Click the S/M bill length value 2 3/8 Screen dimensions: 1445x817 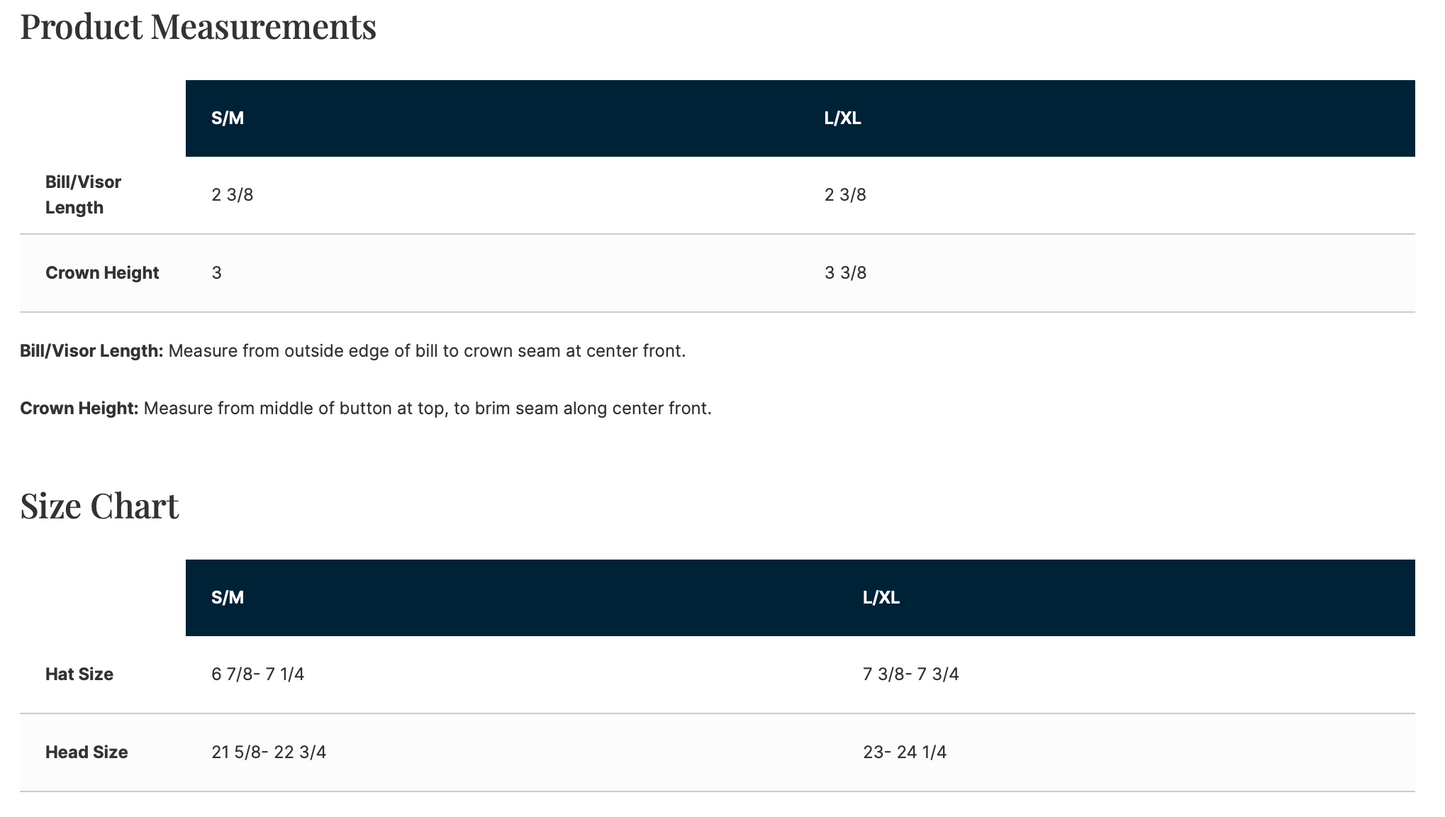pos(232,195)
